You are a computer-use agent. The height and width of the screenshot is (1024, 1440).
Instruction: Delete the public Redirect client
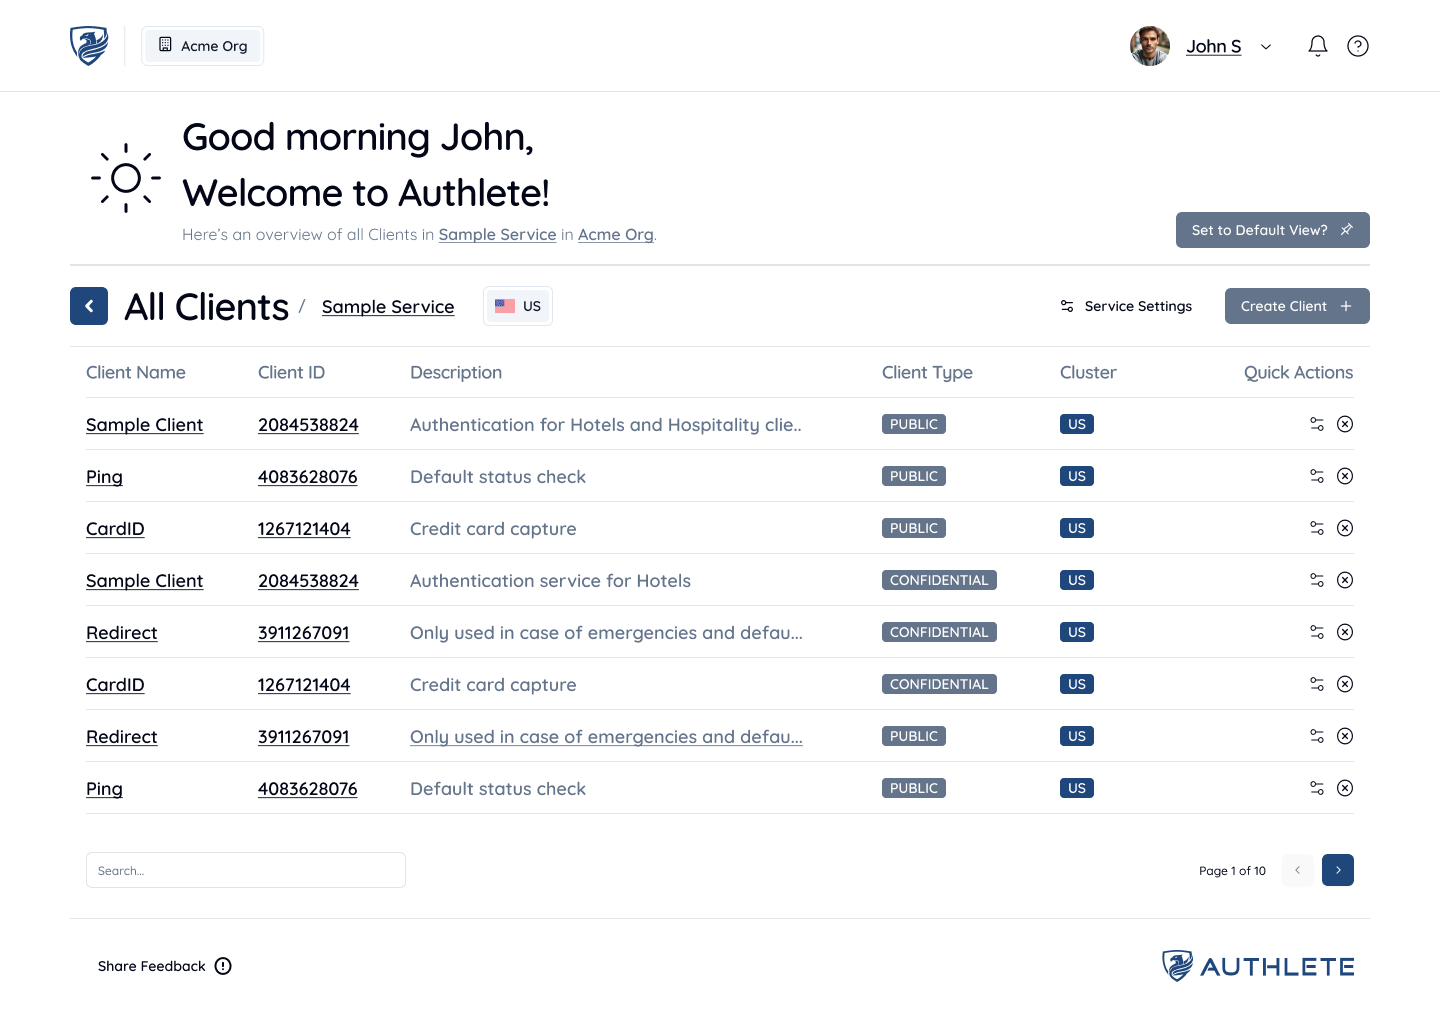(x=1345, y=736)
